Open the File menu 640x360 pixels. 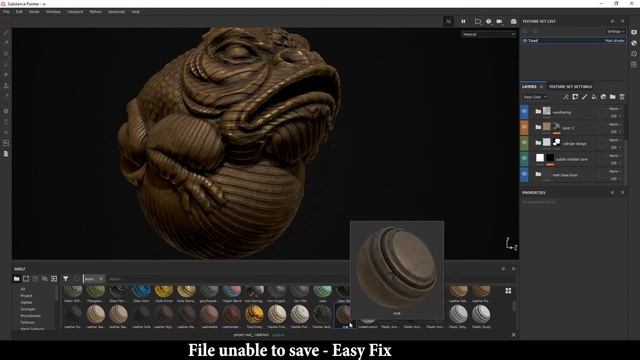6,12
